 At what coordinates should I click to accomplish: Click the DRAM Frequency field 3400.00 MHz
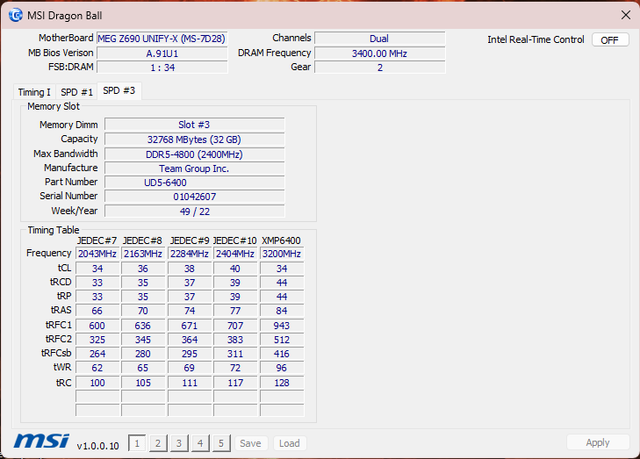(x=380, y=53)
